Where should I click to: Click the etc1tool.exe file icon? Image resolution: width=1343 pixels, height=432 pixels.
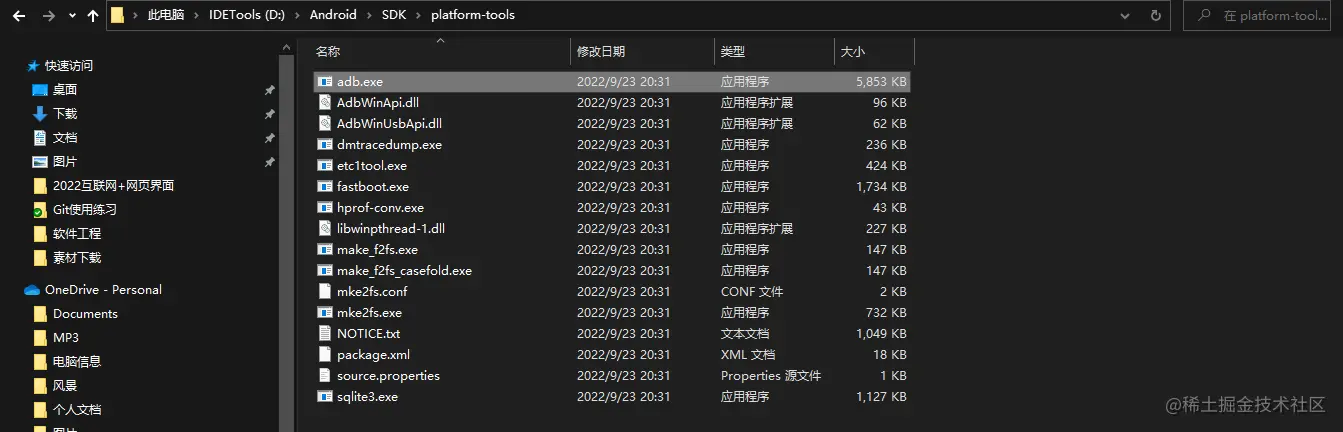click(x=325, y=165)
